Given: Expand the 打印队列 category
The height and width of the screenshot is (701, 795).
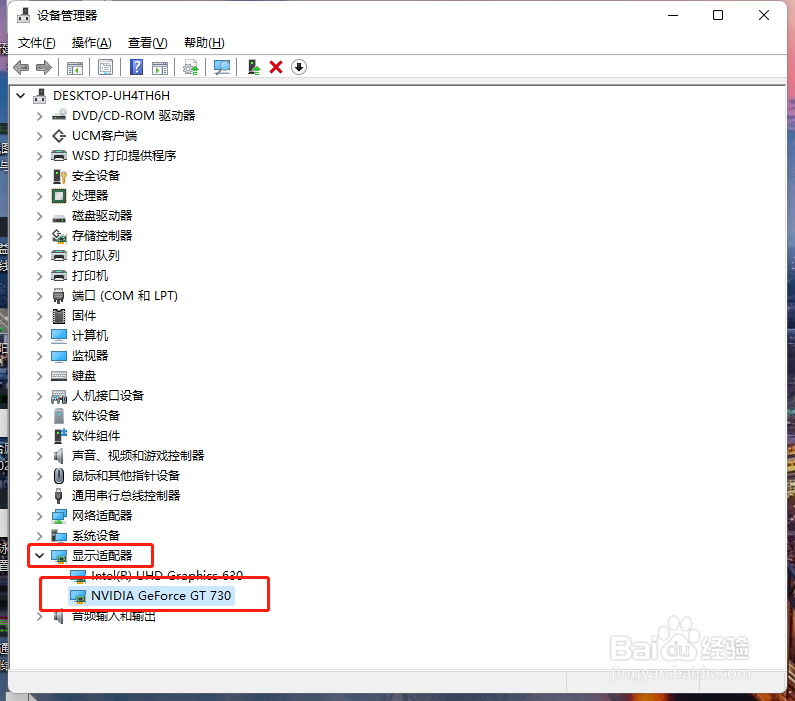Looking at the screenshot, I should coord(40,256).
